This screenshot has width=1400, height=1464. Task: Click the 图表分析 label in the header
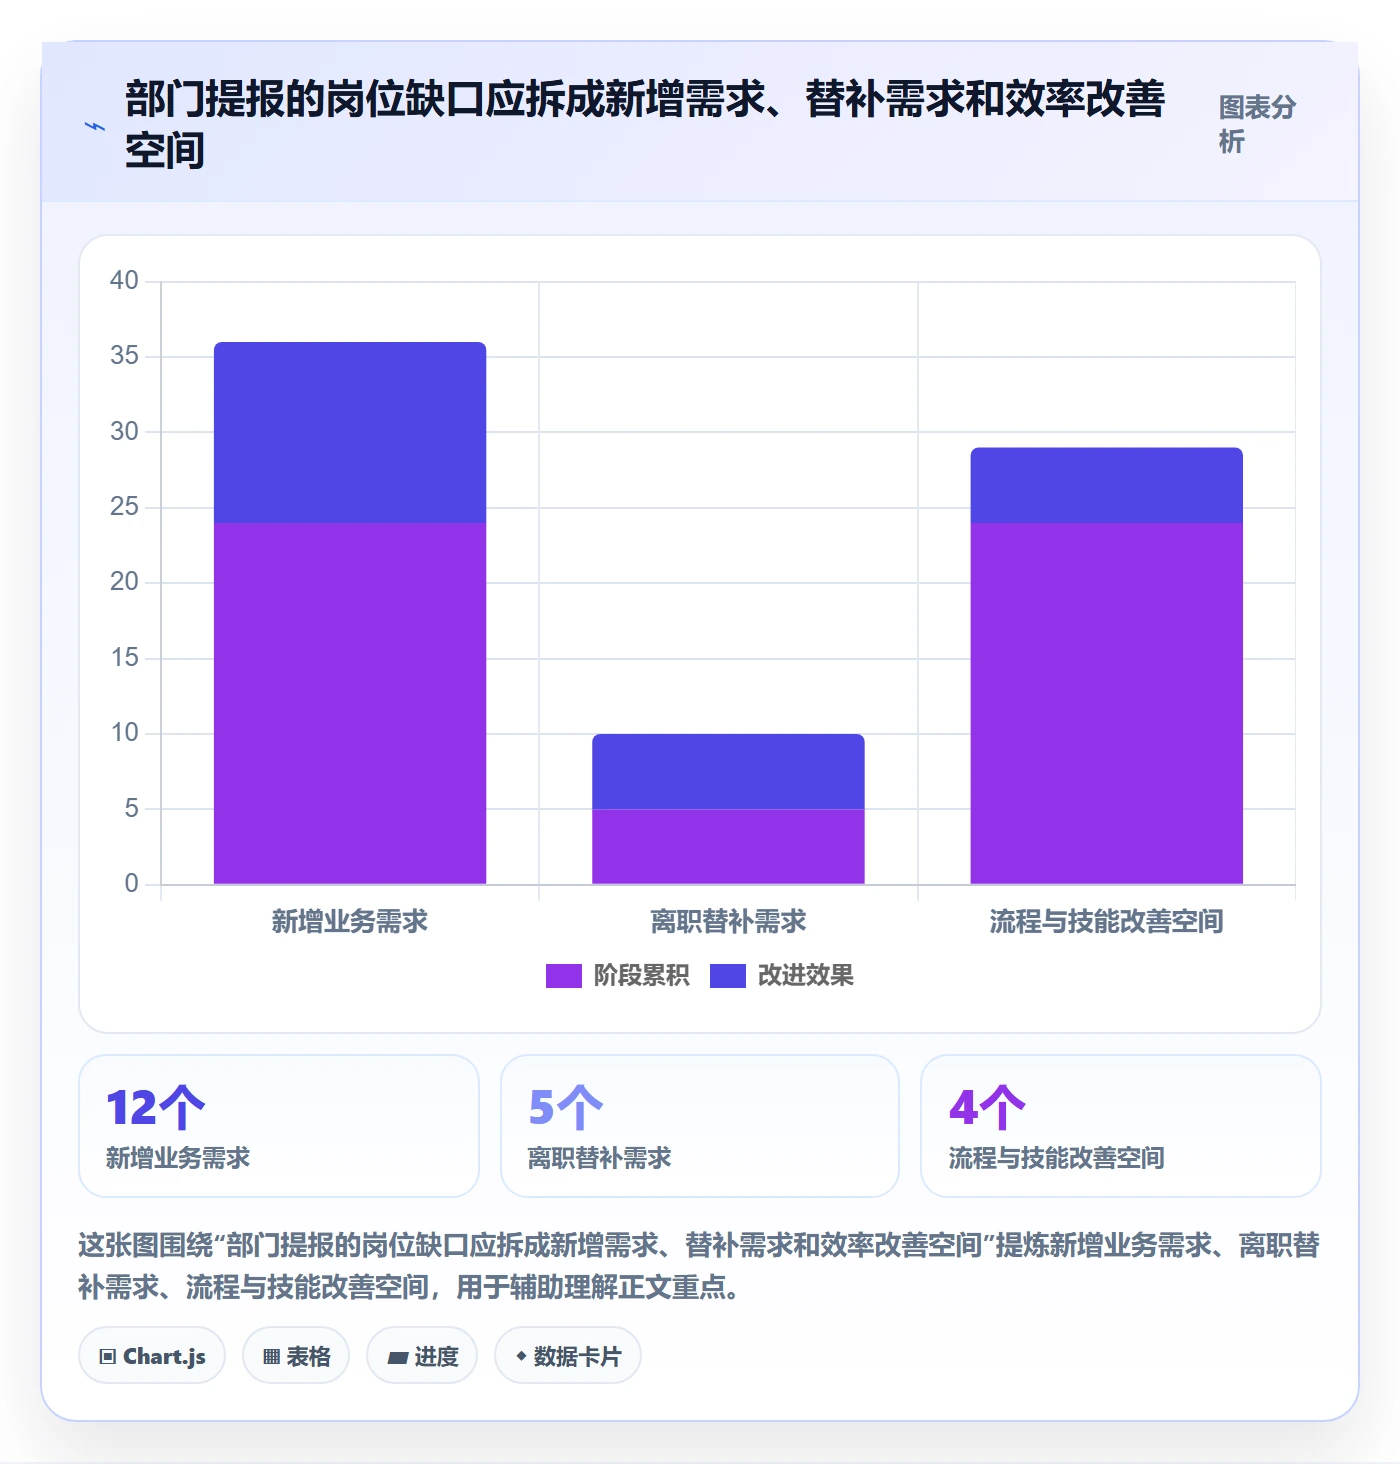(x=1257, y=124)
